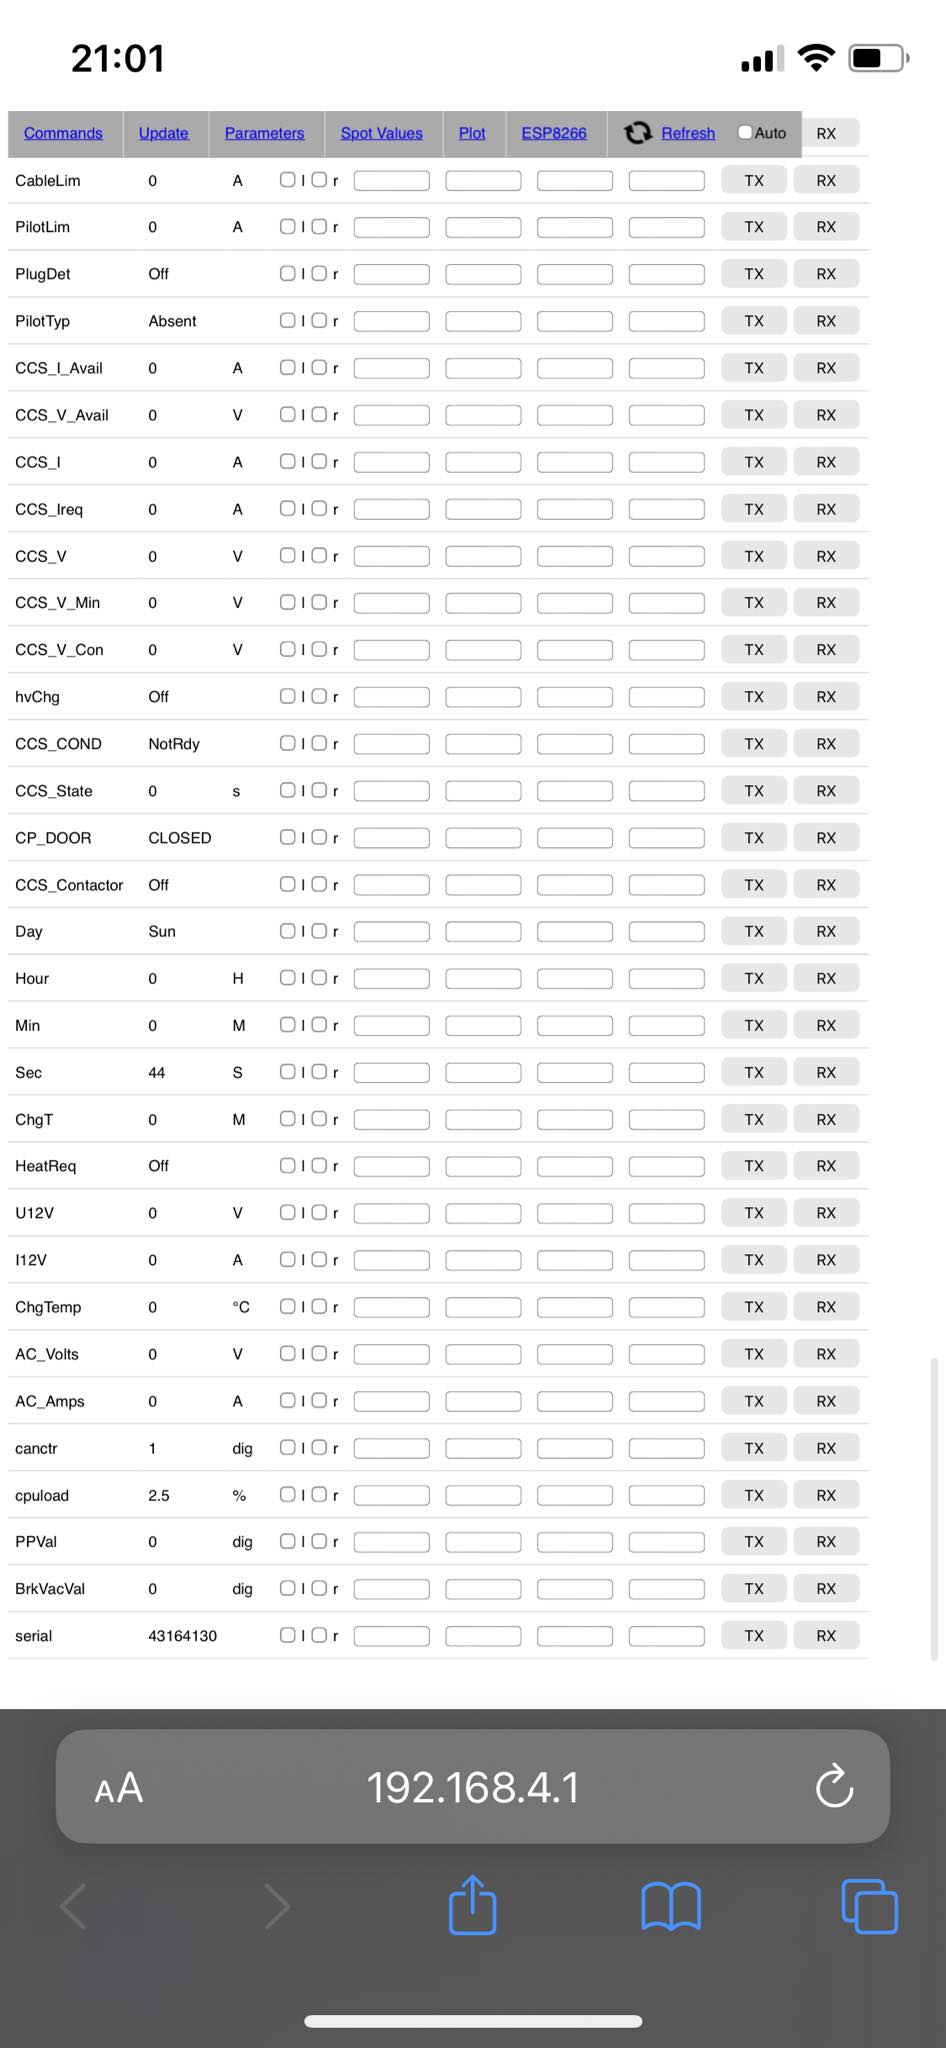Click first input field in hvChg row
Screen dimensions: 946x2048
(391, 697)
